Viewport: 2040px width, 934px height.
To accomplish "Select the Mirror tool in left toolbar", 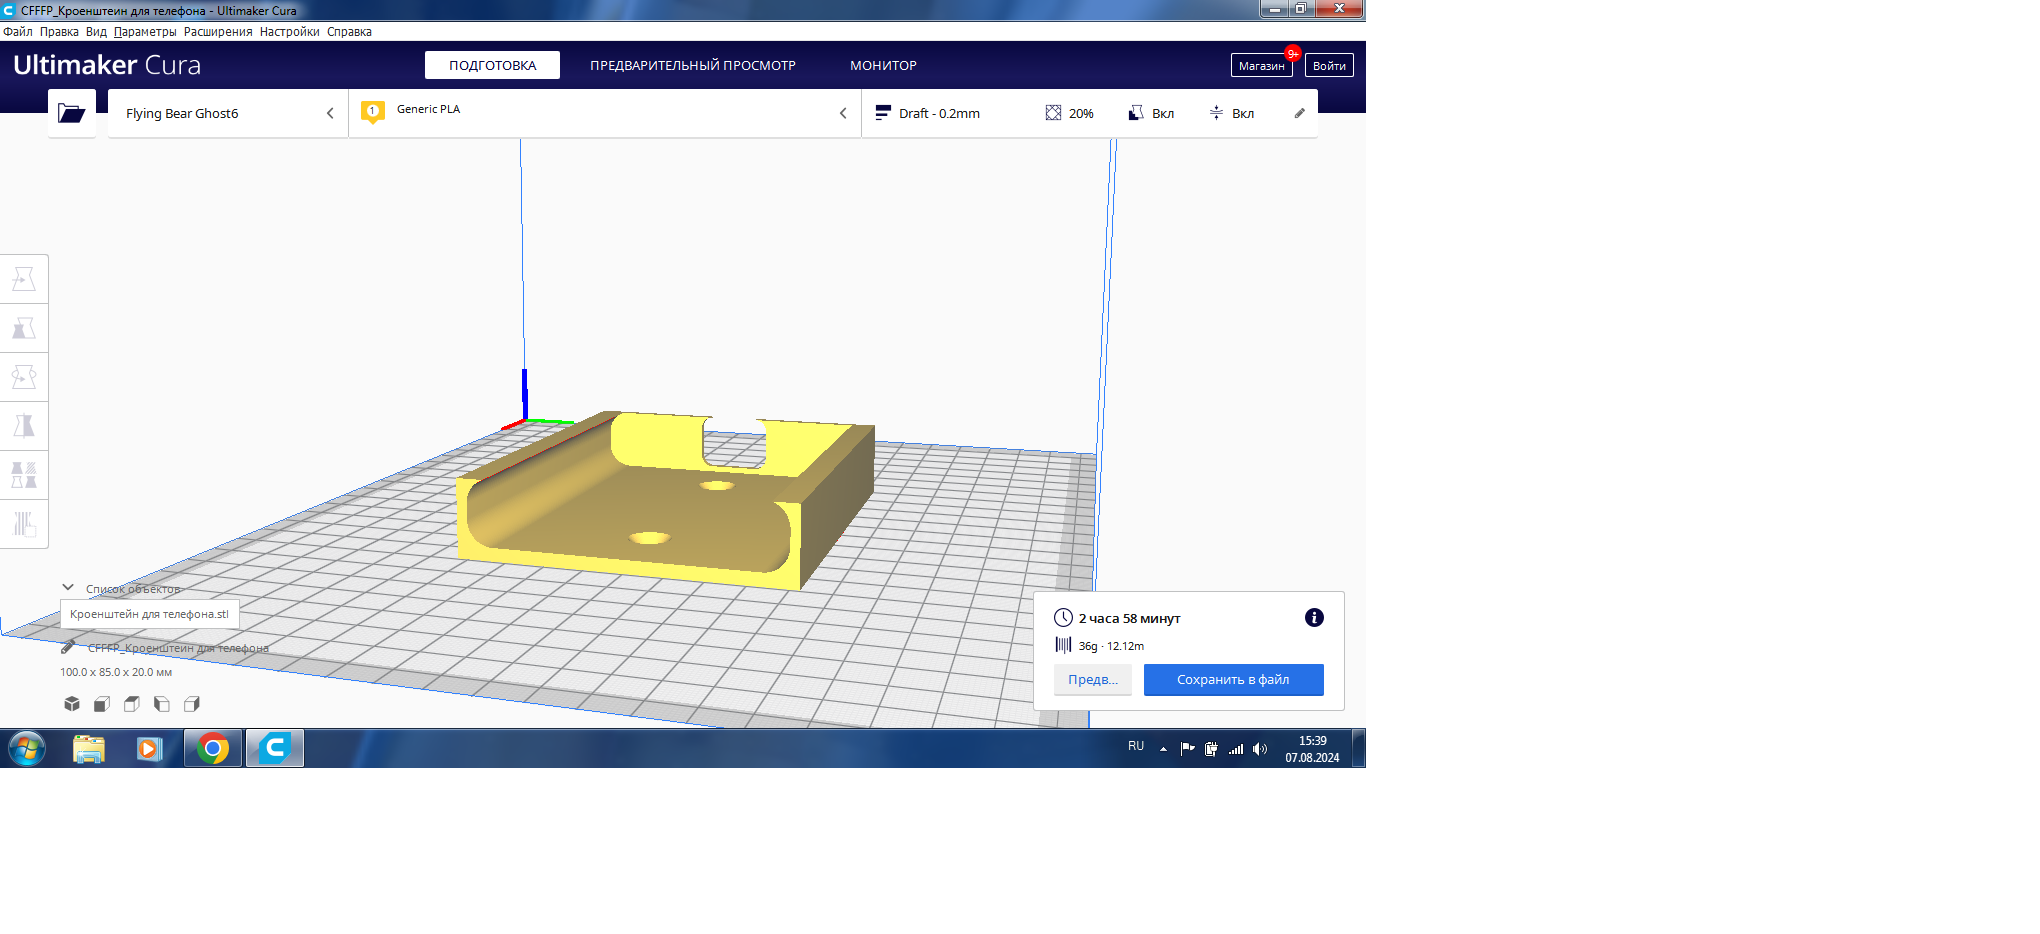I will click(24, 426).
